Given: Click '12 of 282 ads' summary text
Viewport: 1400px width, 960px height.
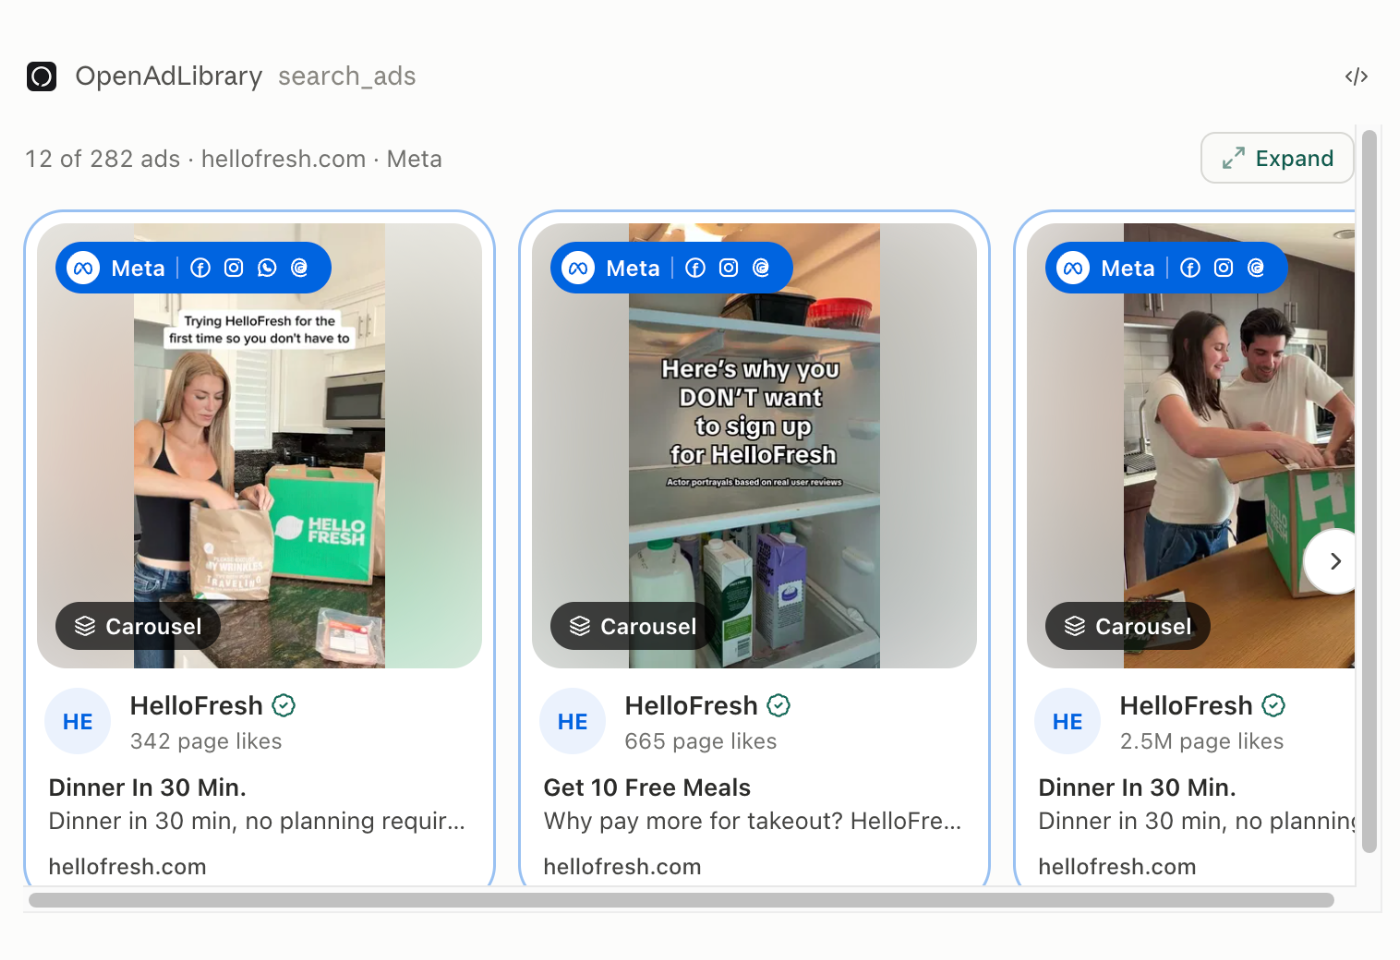Looking at the screenshot, I should pos(103,159).
